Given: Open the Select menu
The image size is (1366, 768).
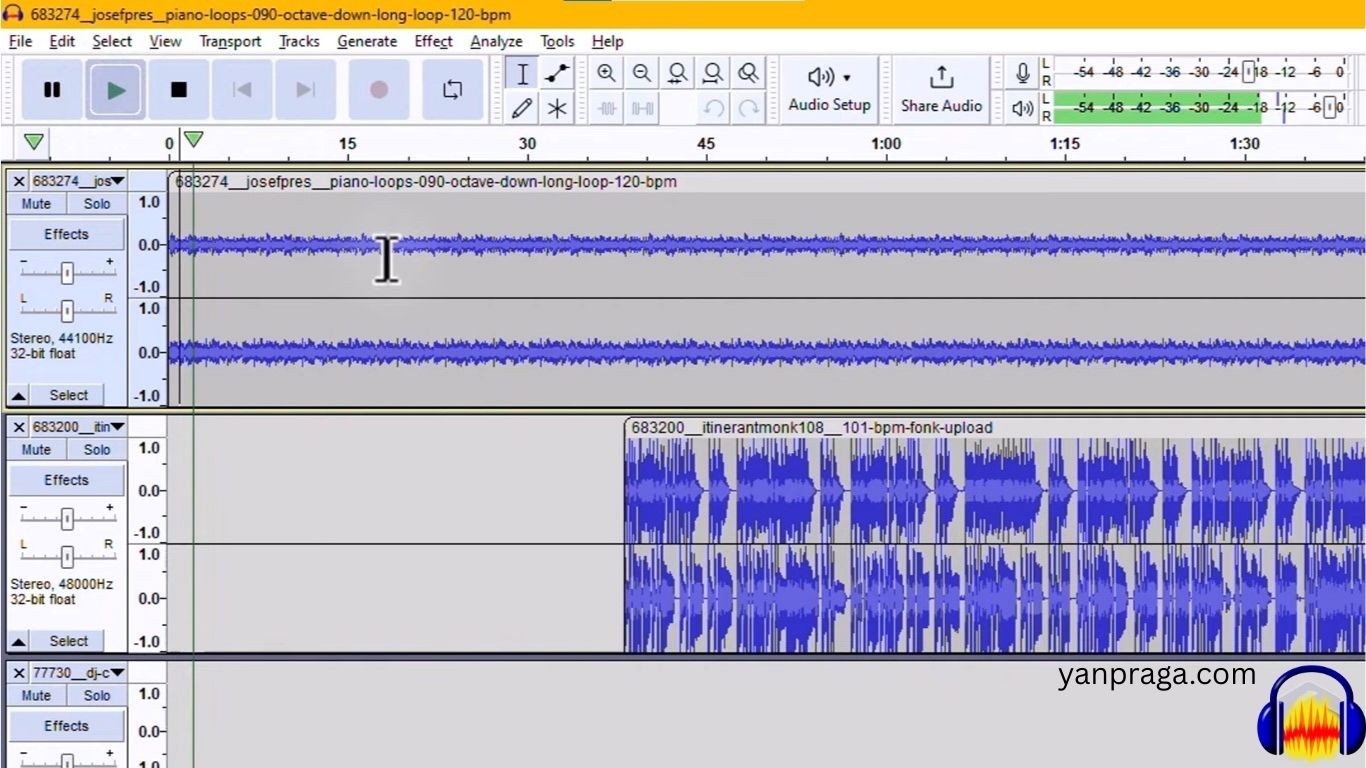Looking at the screenshot, I should [112, 41].
